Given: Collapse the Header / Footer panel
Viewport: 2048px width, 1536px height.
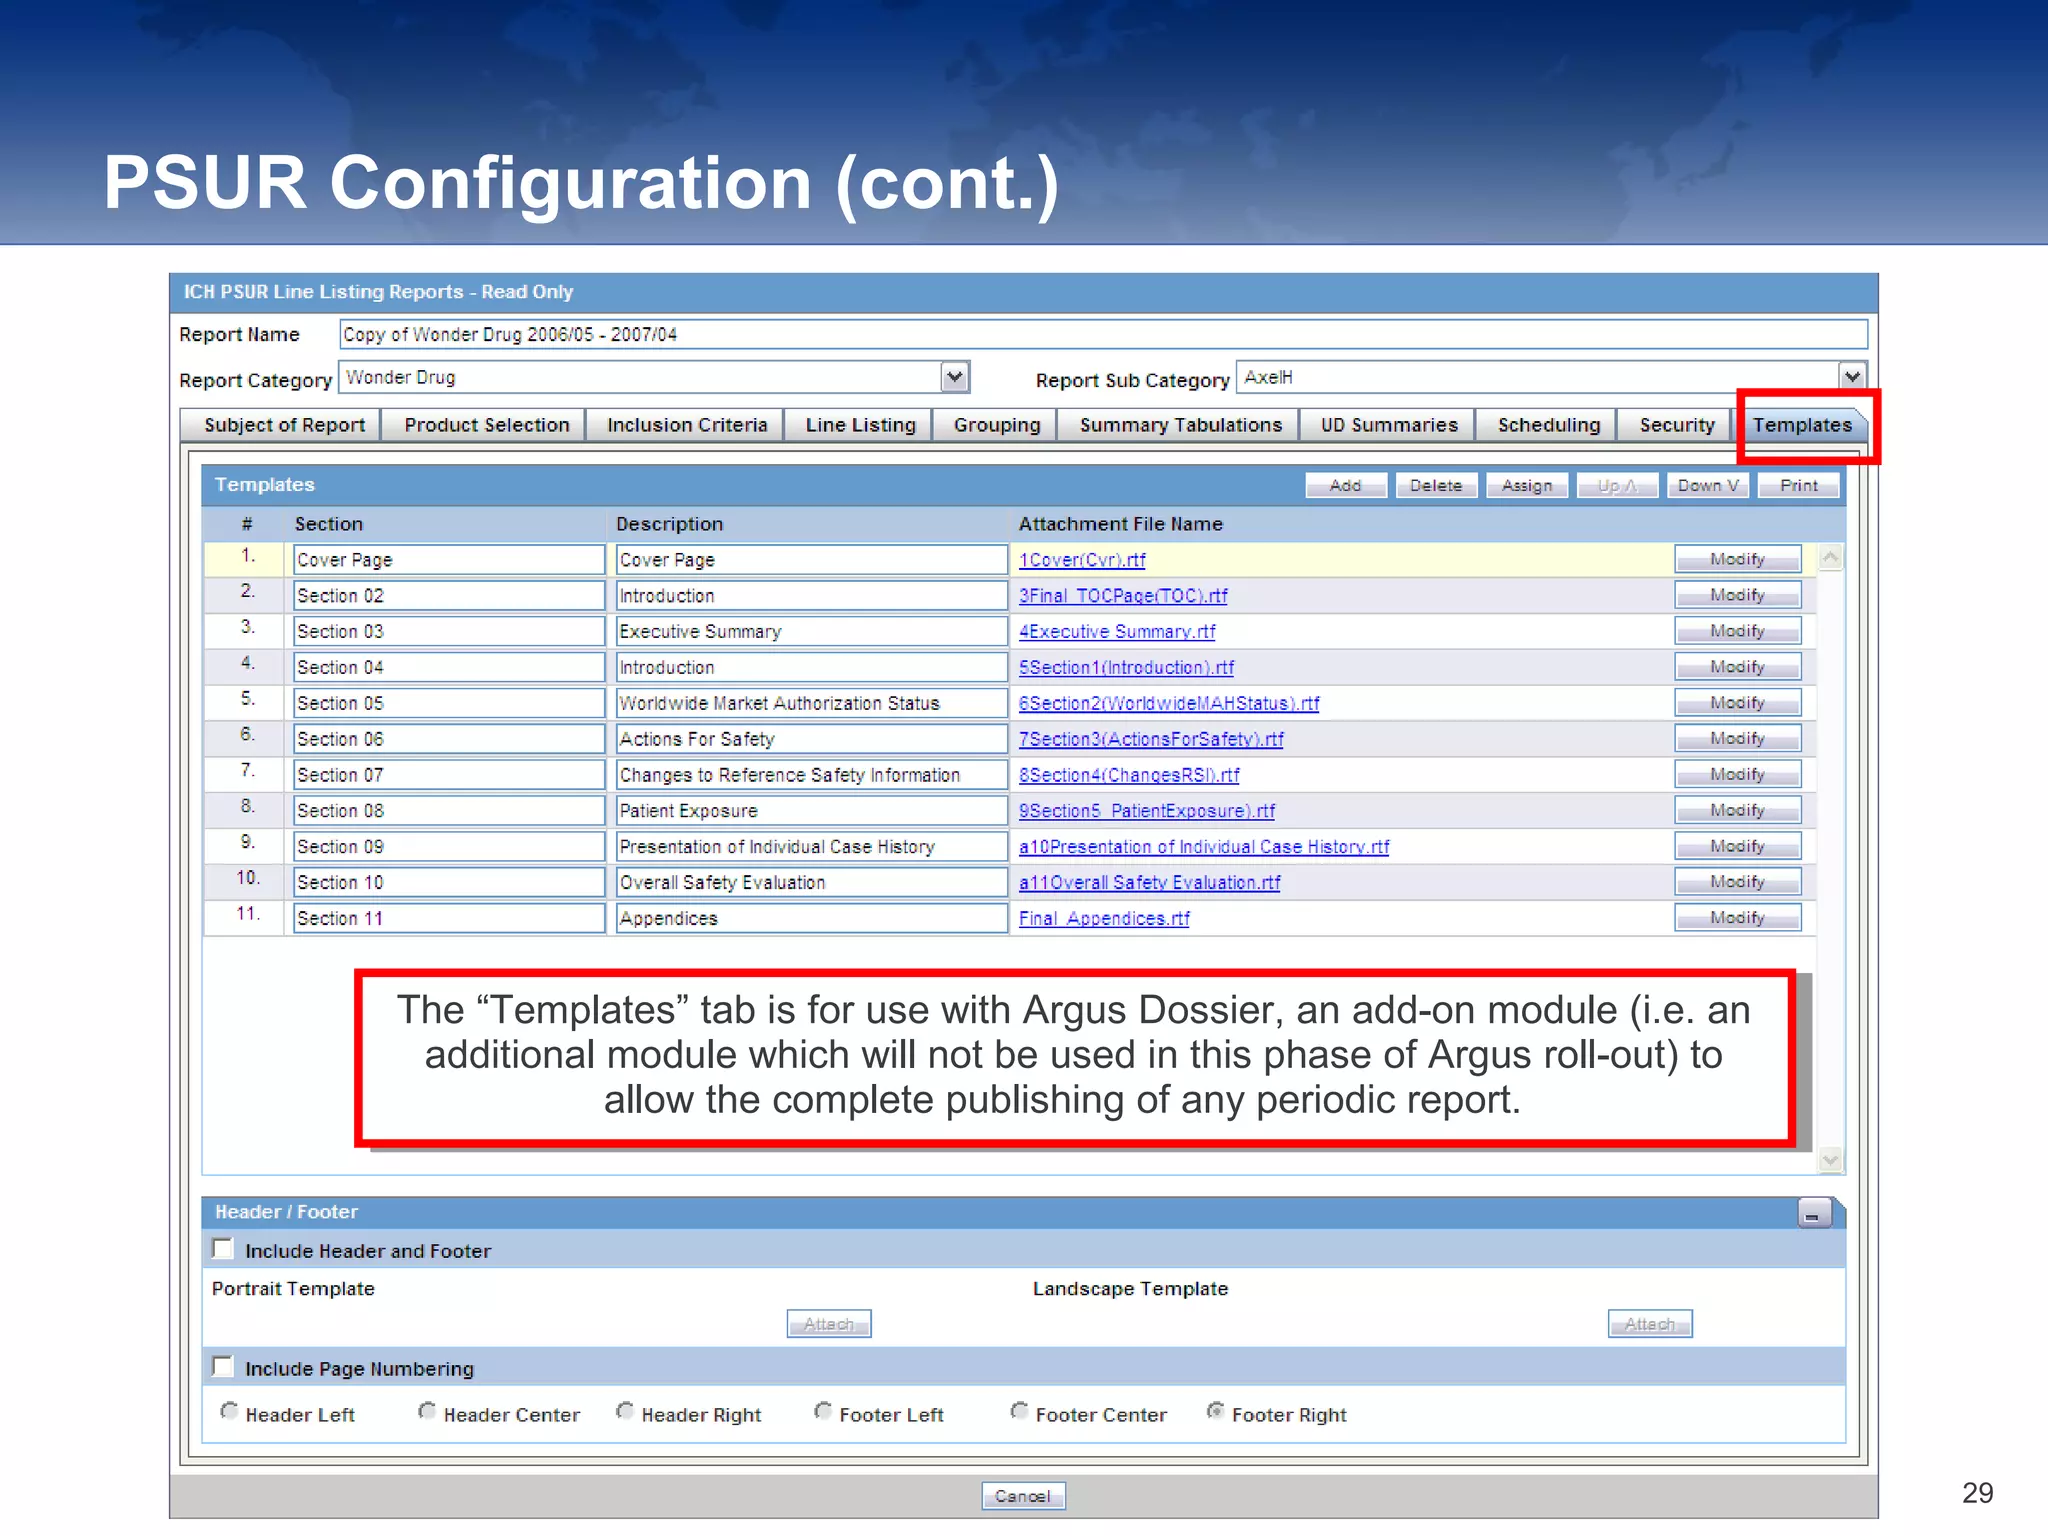Looking at the screenshot, I should tap(1814, 1213).
